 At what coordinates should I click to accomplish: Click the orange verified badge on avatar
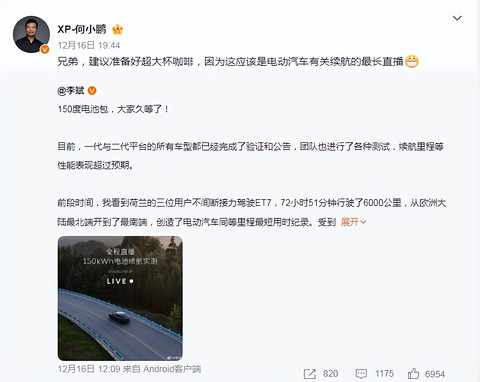(x=45, y=49)
